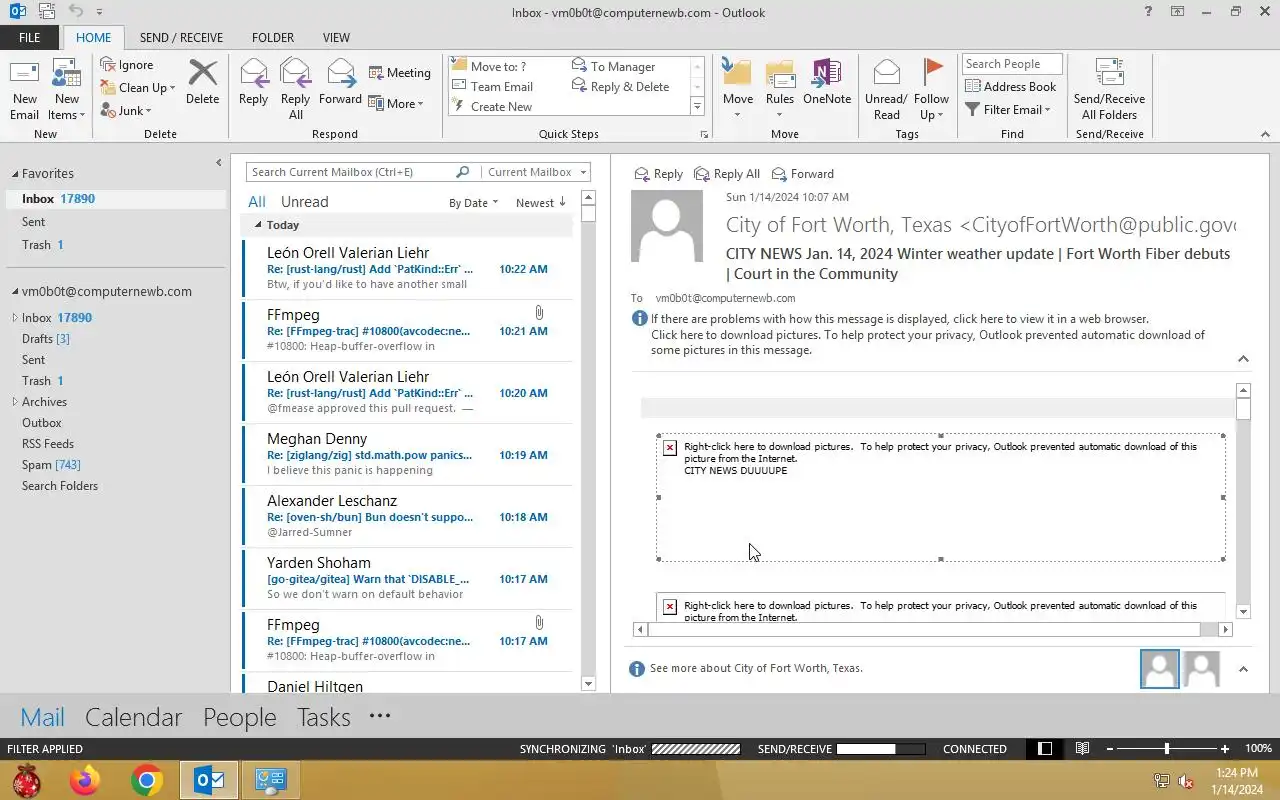
Task: Switch to Normal view in status bar
Action: [x=1045, y=748]
